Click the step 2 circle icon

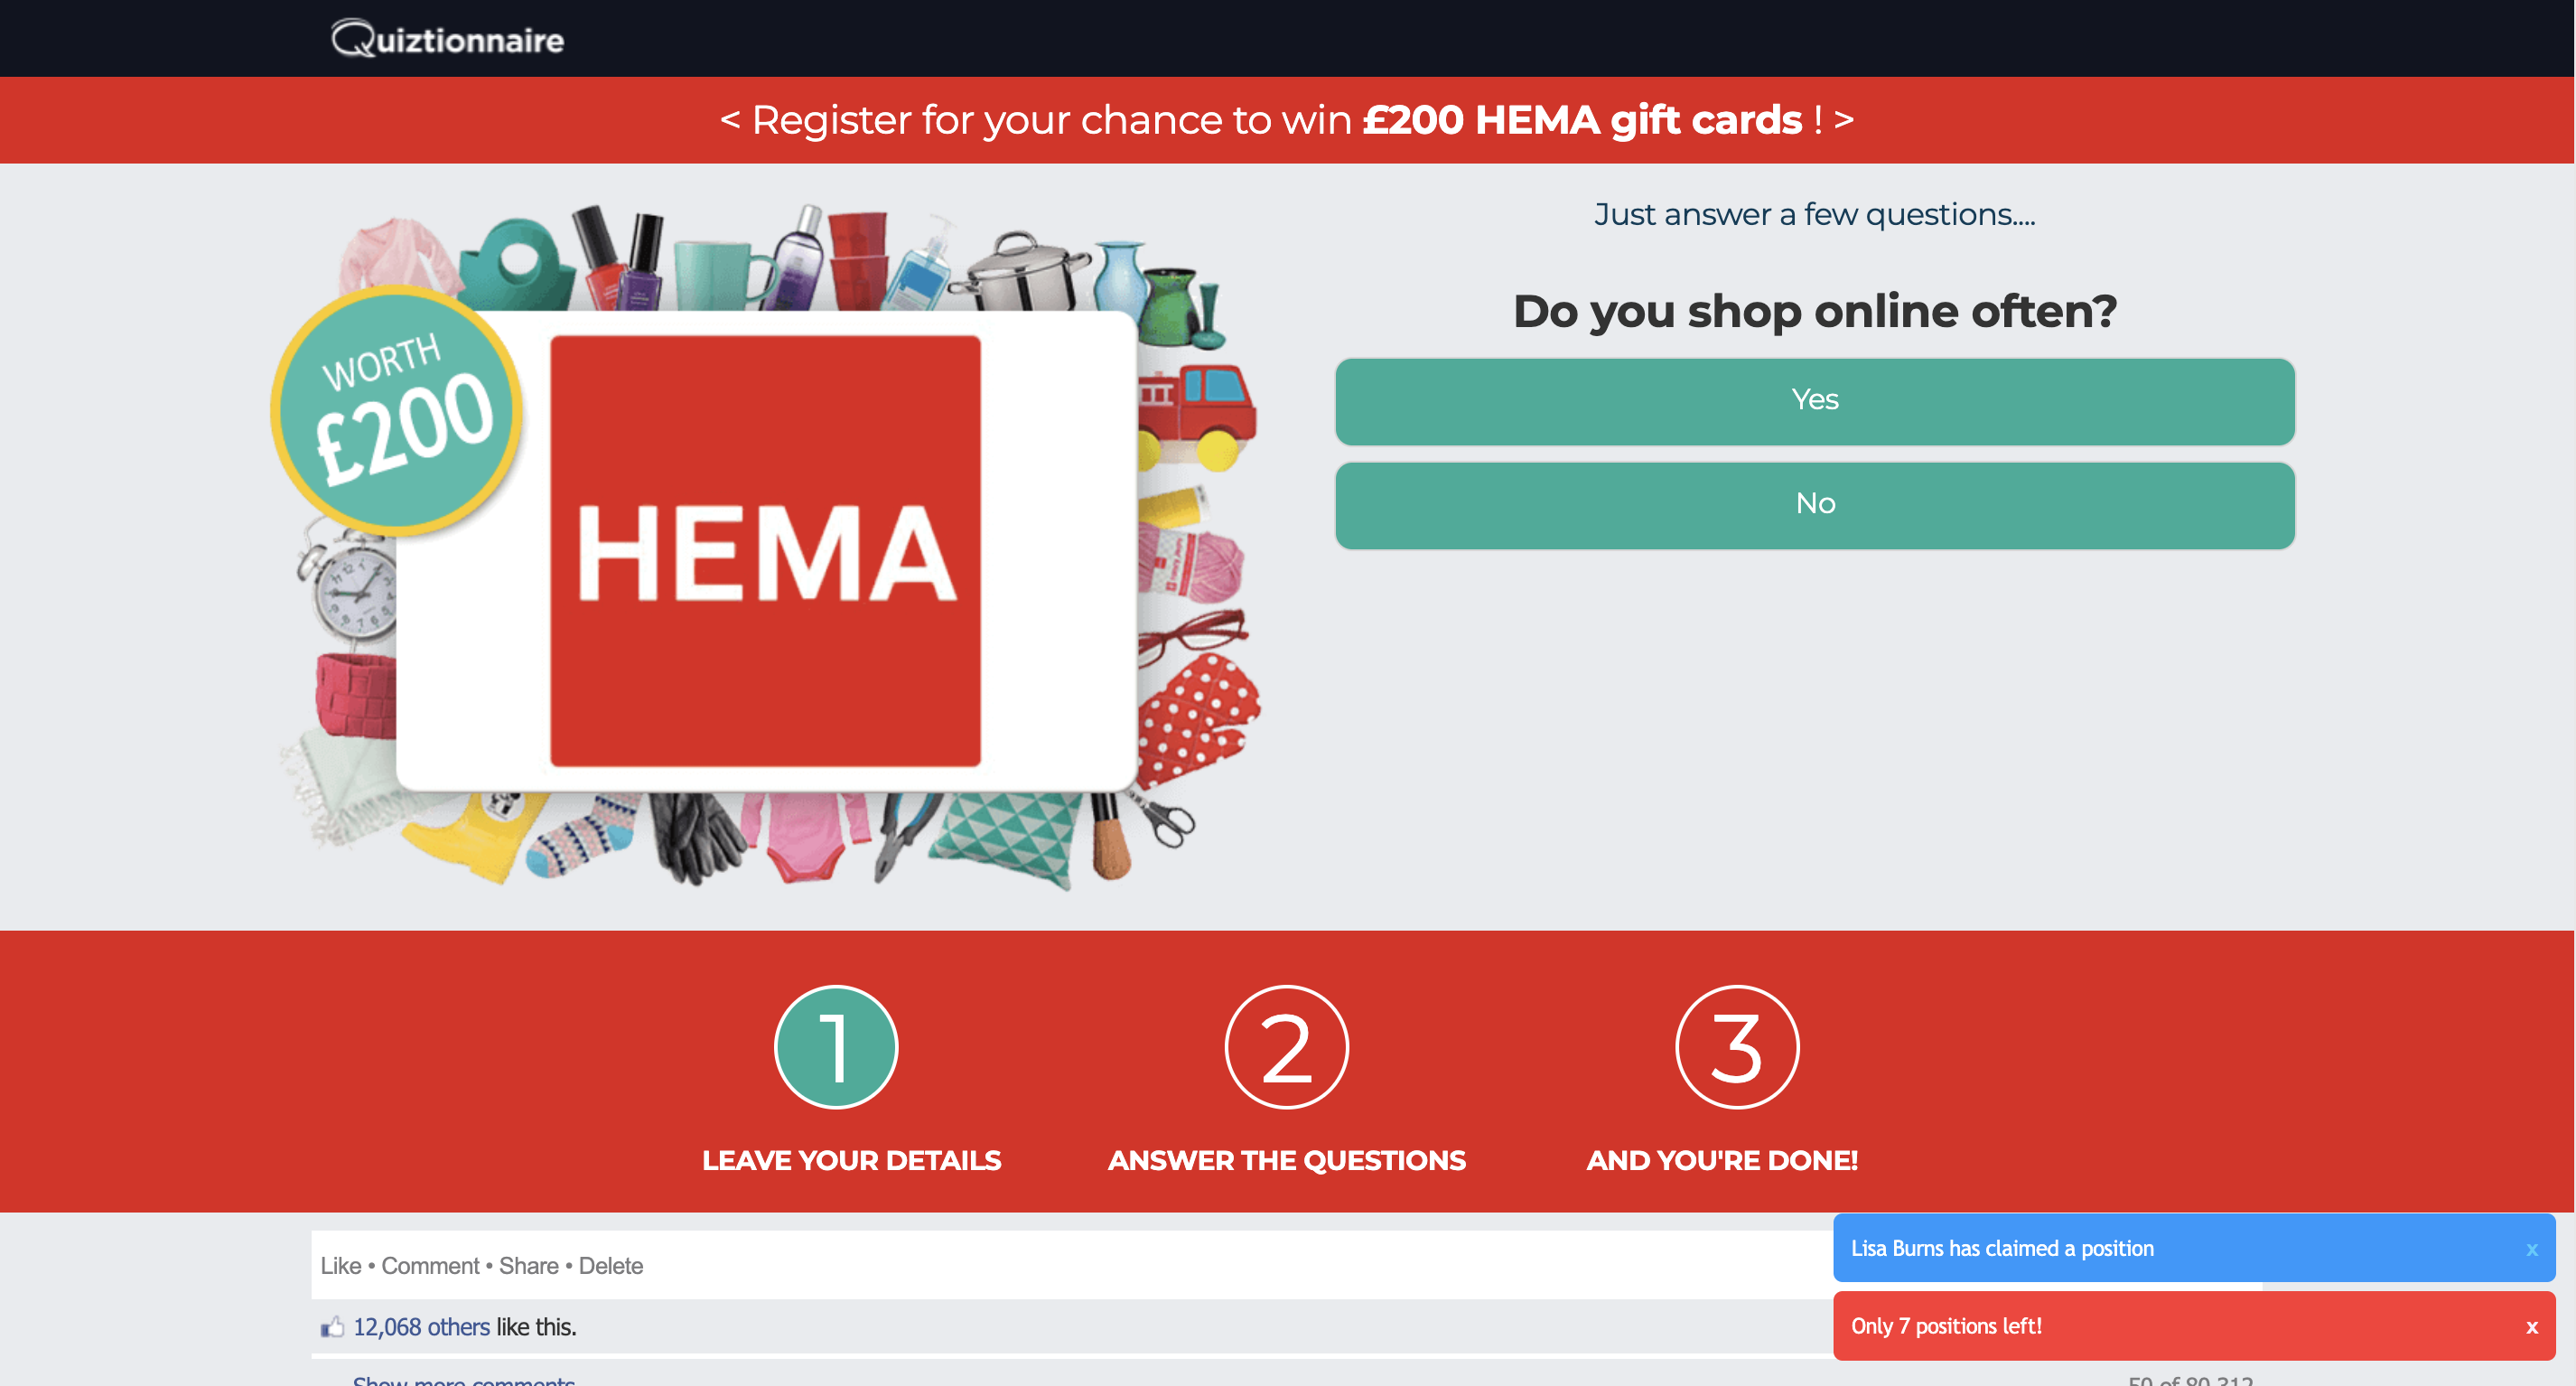pos(1286,1047)
